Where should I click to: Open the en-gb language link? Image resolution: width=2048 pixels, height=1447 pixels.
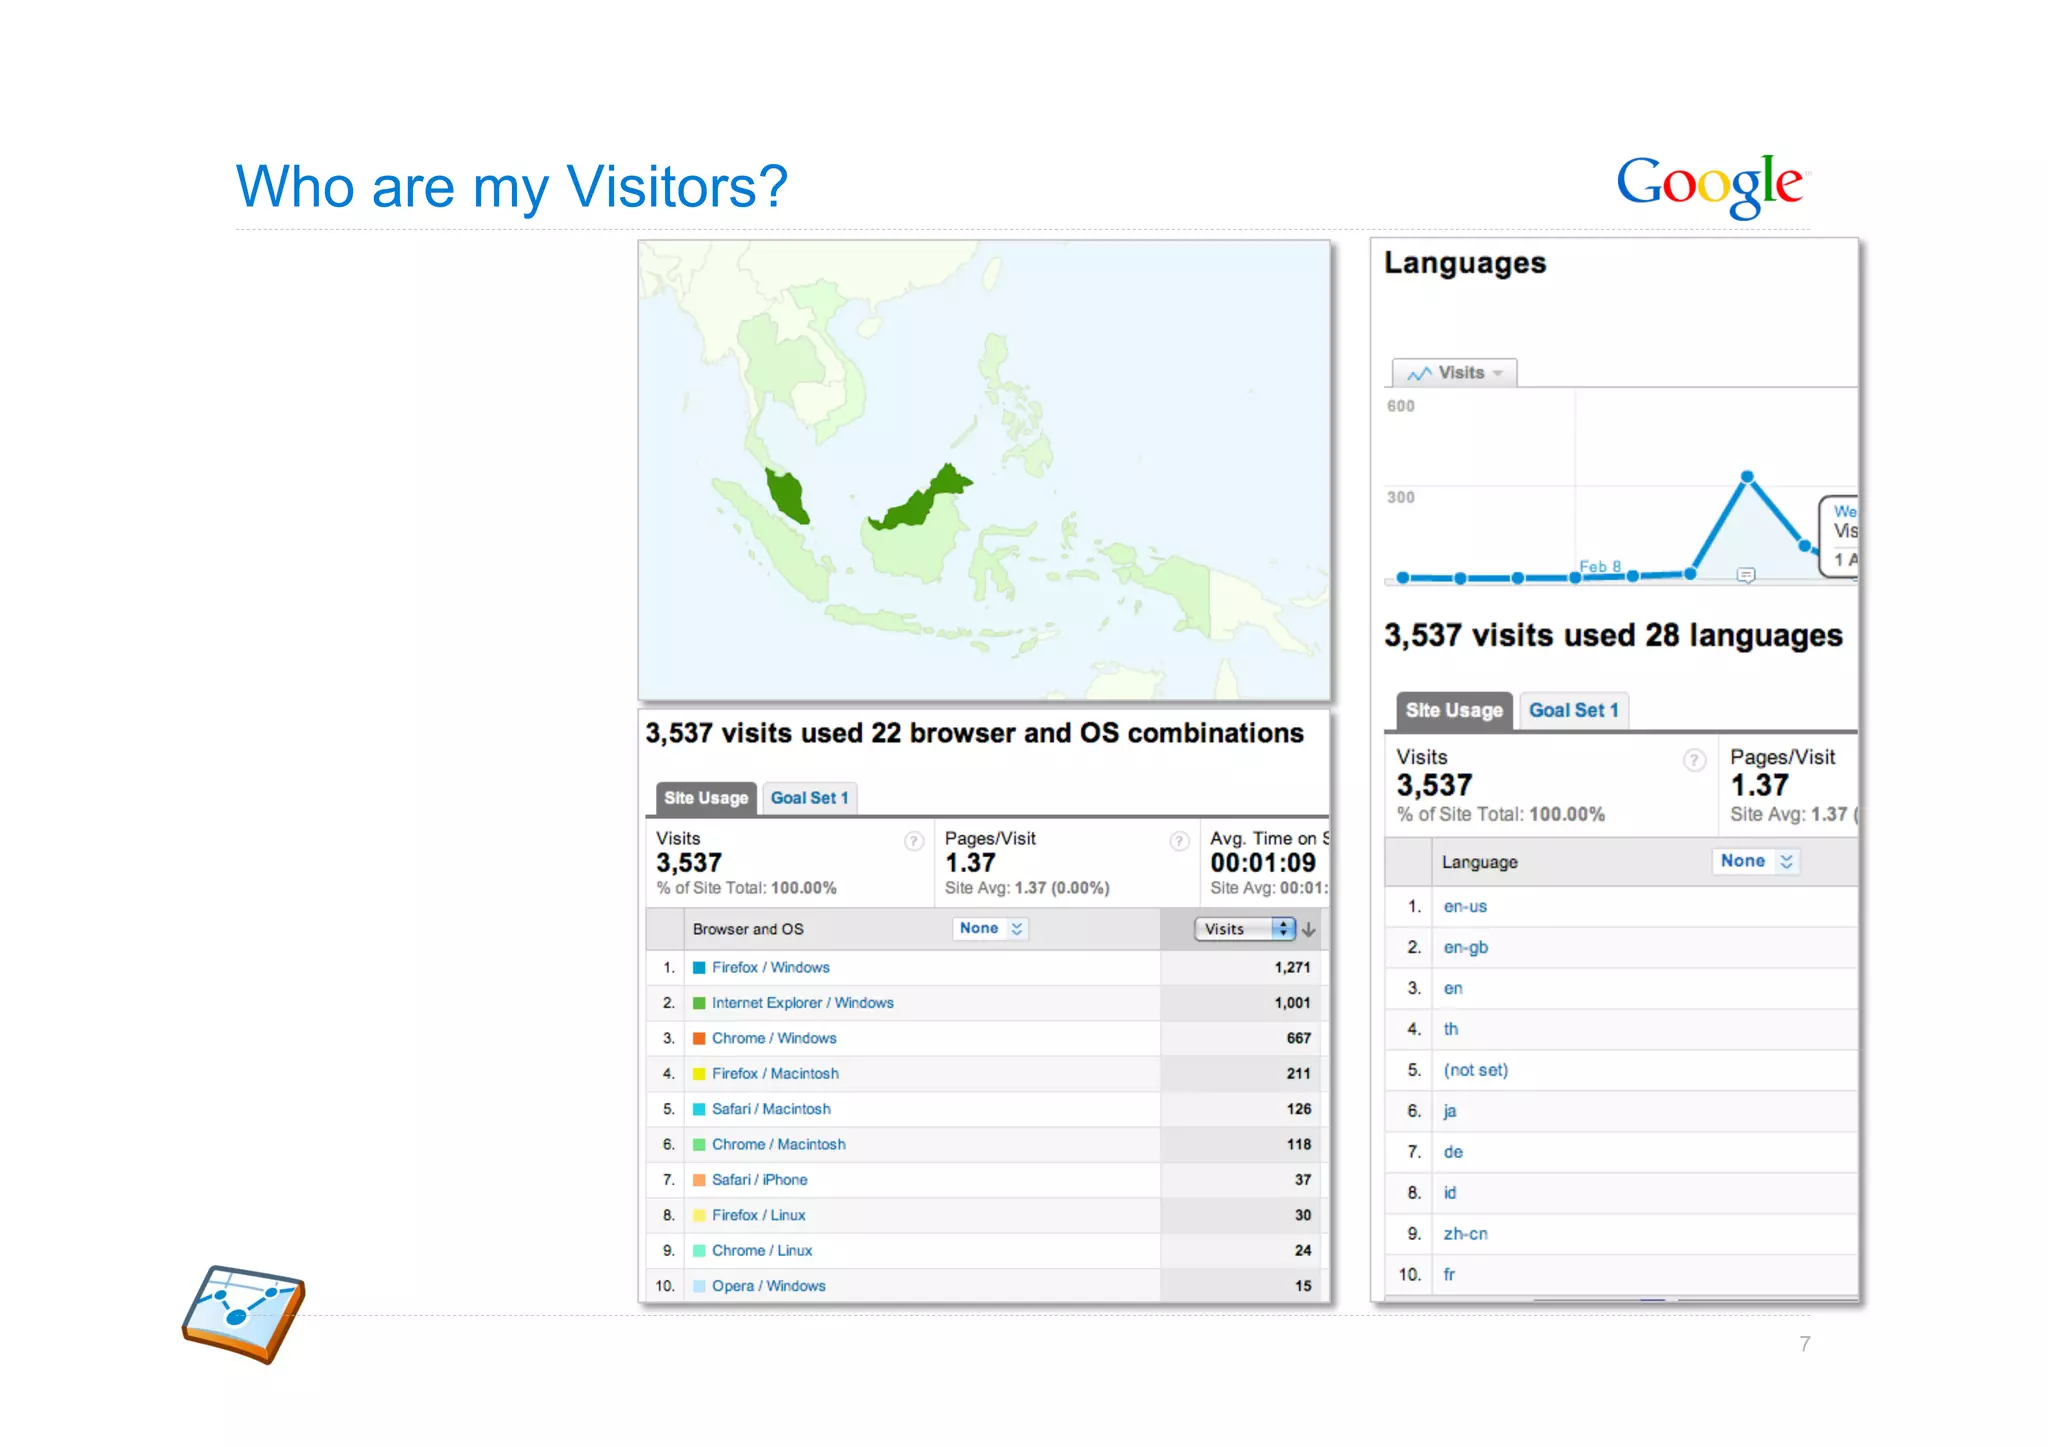[1466, 948]
